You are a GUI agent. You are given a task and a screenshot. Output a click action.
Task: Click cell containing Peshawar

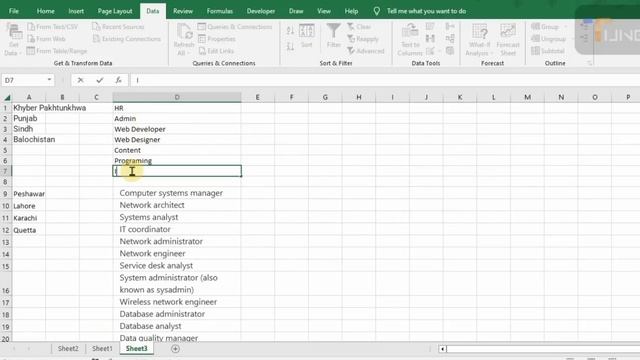point(29,193)
